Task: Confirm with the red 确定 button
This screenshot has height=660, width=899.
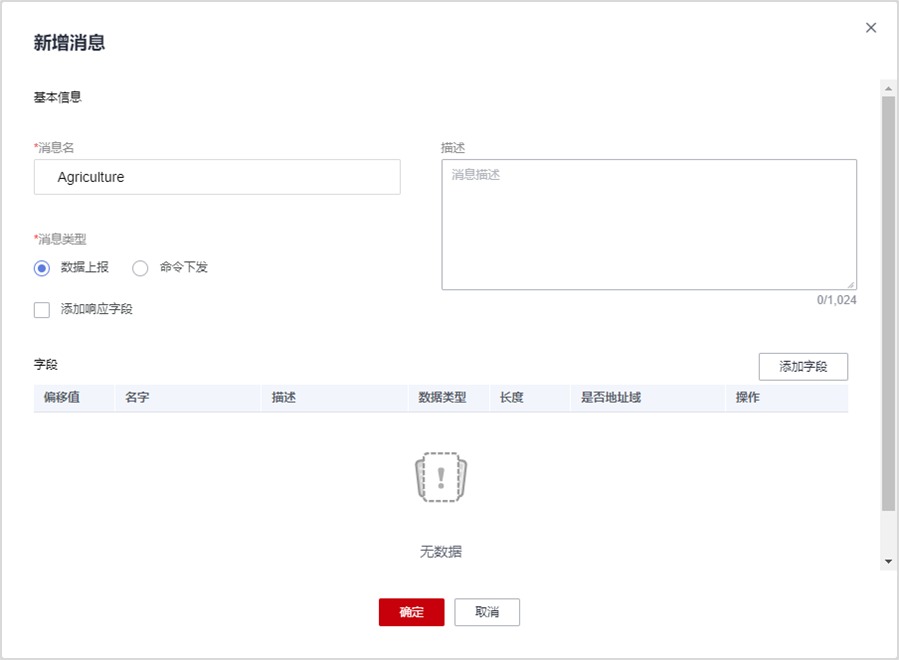Action: pos(411,612)
